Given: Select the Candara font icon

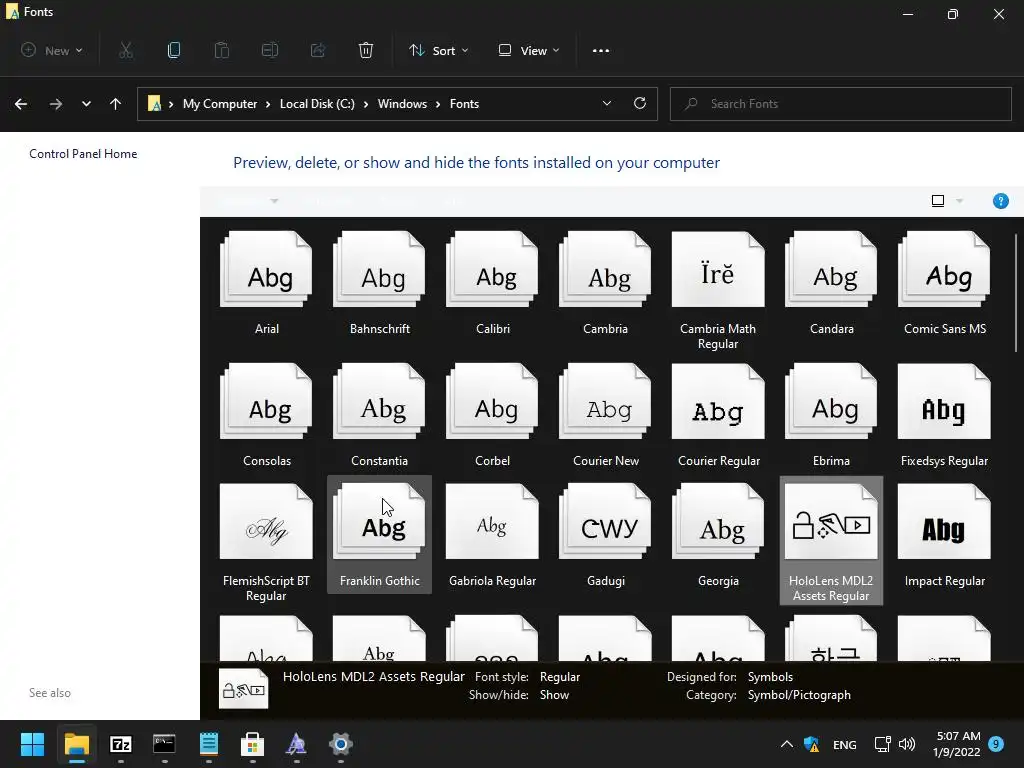Looking at the screenshot, I should pyautogui.click(x=831, y=270).
